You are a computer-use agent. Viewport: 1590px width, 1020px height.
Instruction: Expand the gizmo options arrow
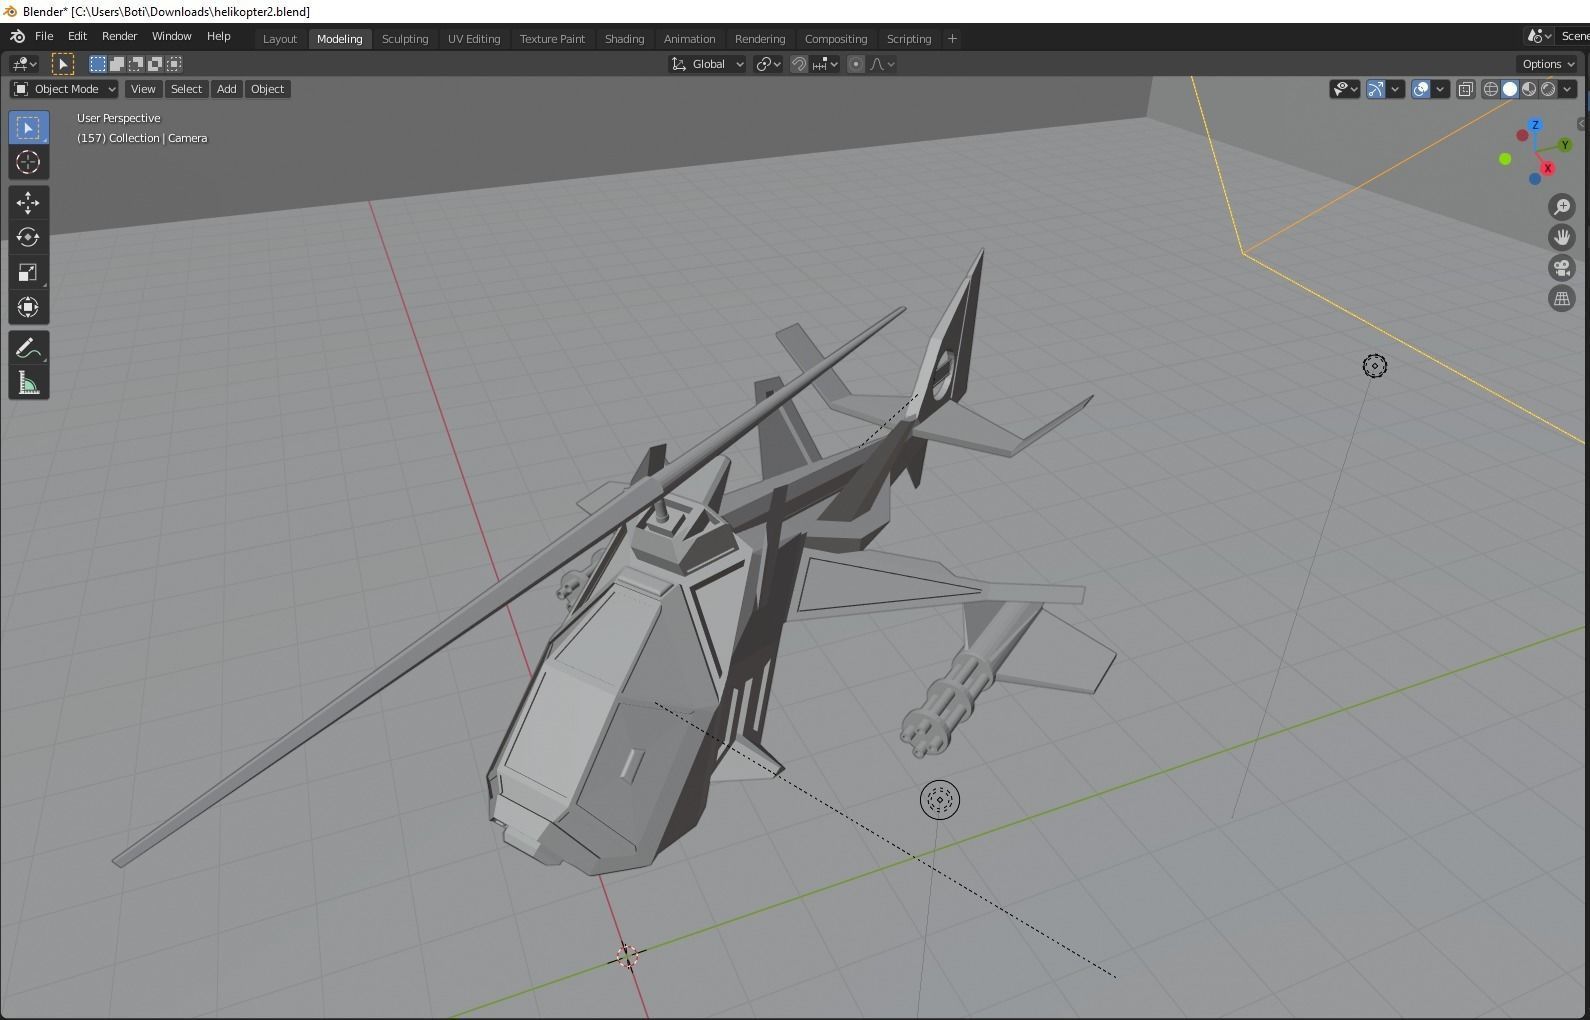[x=1395, y=89]
